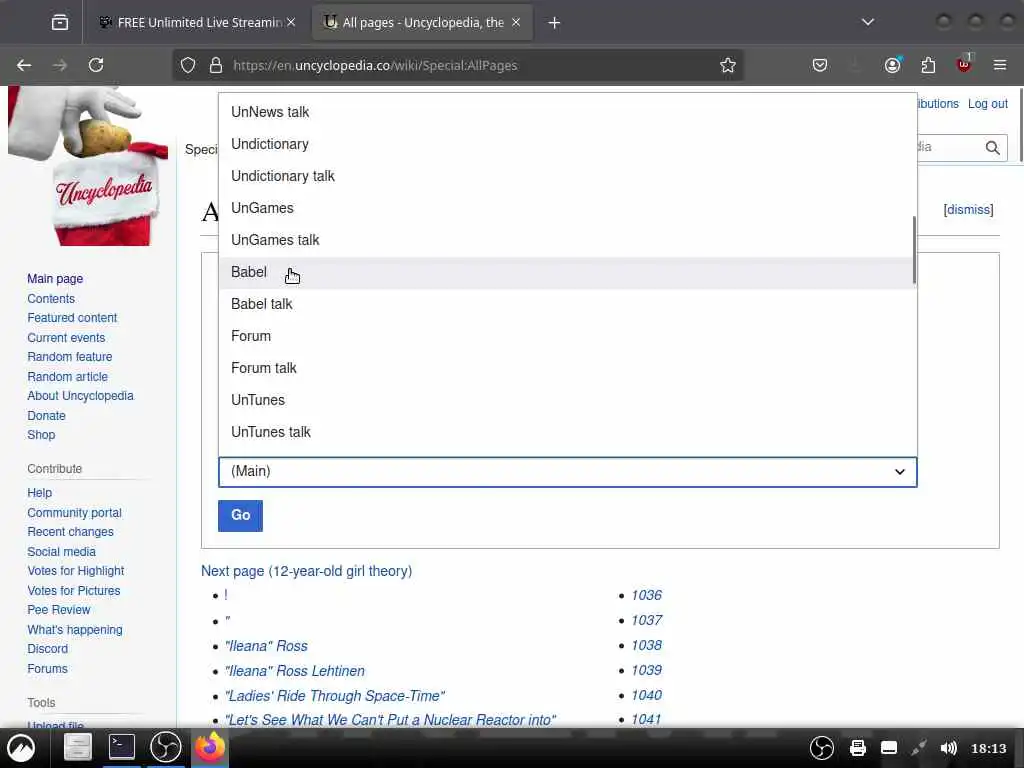
Task: Open the Donate sidebar link
Action: (x=46, y=416)
